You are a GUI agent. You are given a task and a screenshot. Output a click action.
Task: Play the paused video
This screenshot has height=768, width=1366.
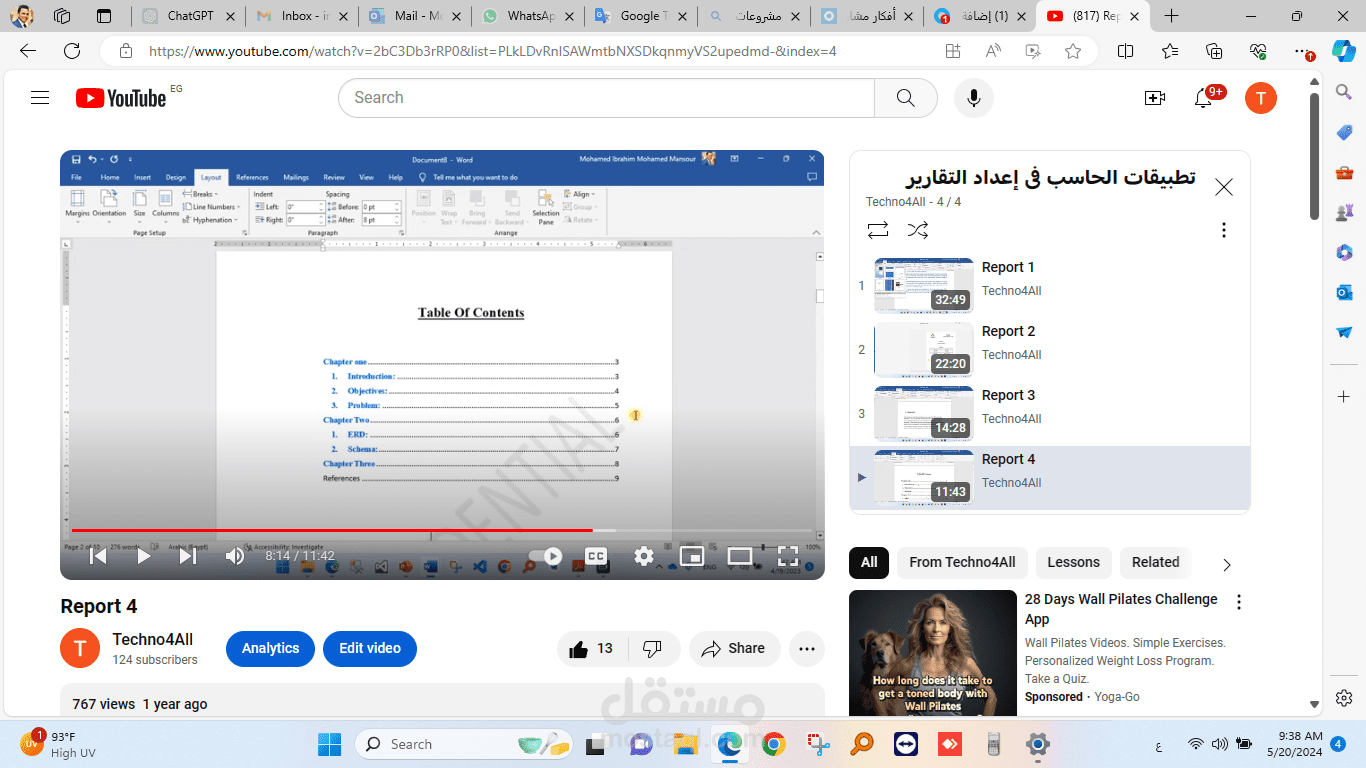(143, 556)
